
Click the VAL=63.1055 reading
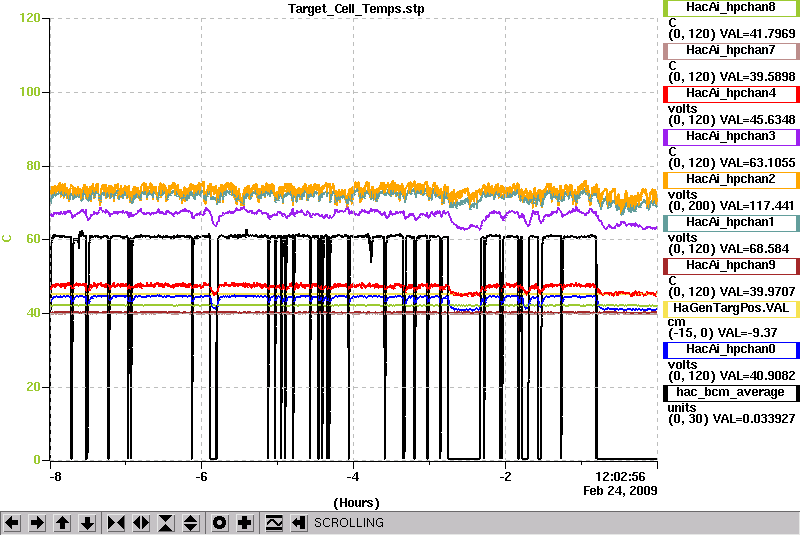(757, 163)
